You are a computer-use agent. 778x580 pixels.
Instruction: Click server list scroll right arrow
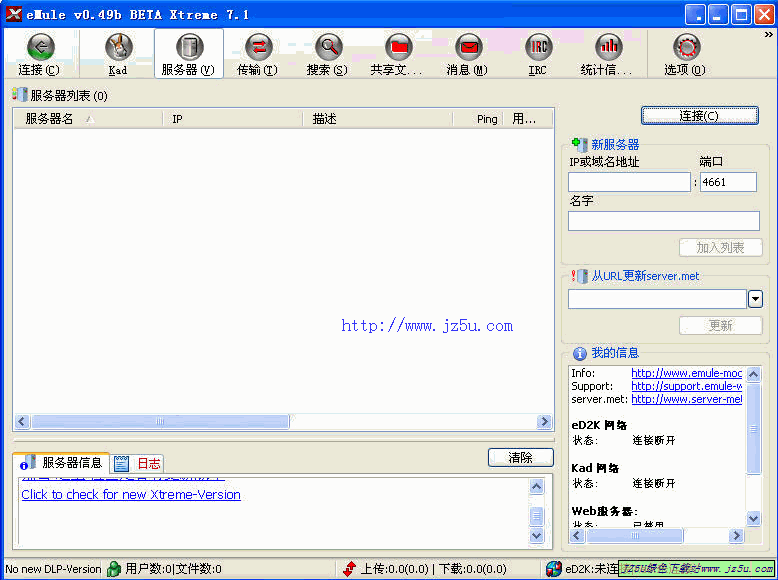[544, 422]
